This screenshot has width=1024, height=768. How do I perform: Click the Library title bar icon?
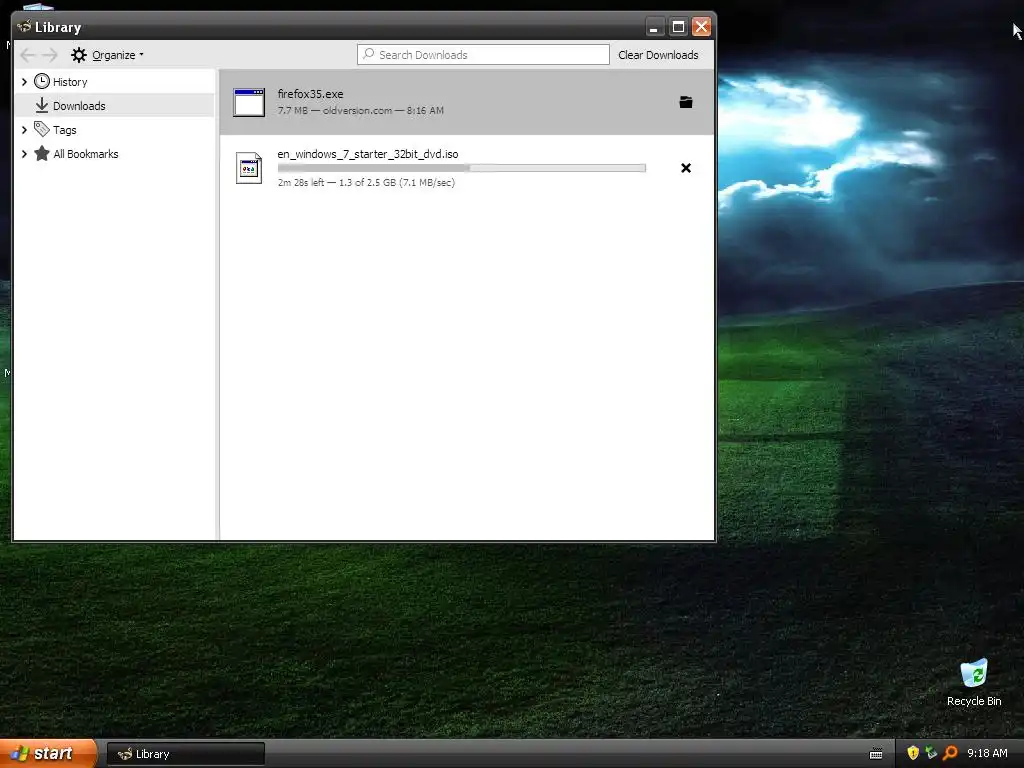(x=24, y=27)
